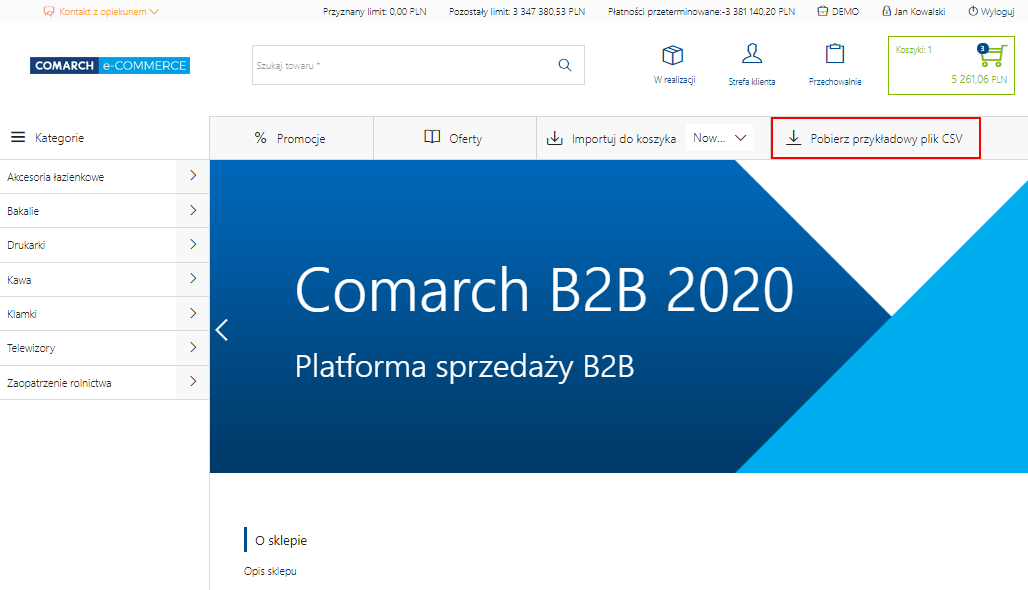1028x590 pixels.
Task: Expand Kontakt z opiekunem dropdown
Action: tap(154, 11)
